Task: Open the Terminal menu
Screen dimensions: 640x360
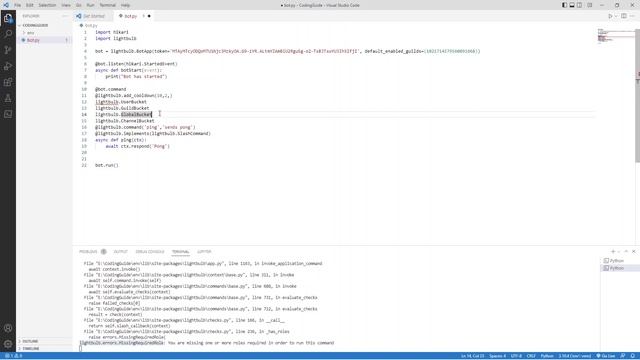Action: 108,5
